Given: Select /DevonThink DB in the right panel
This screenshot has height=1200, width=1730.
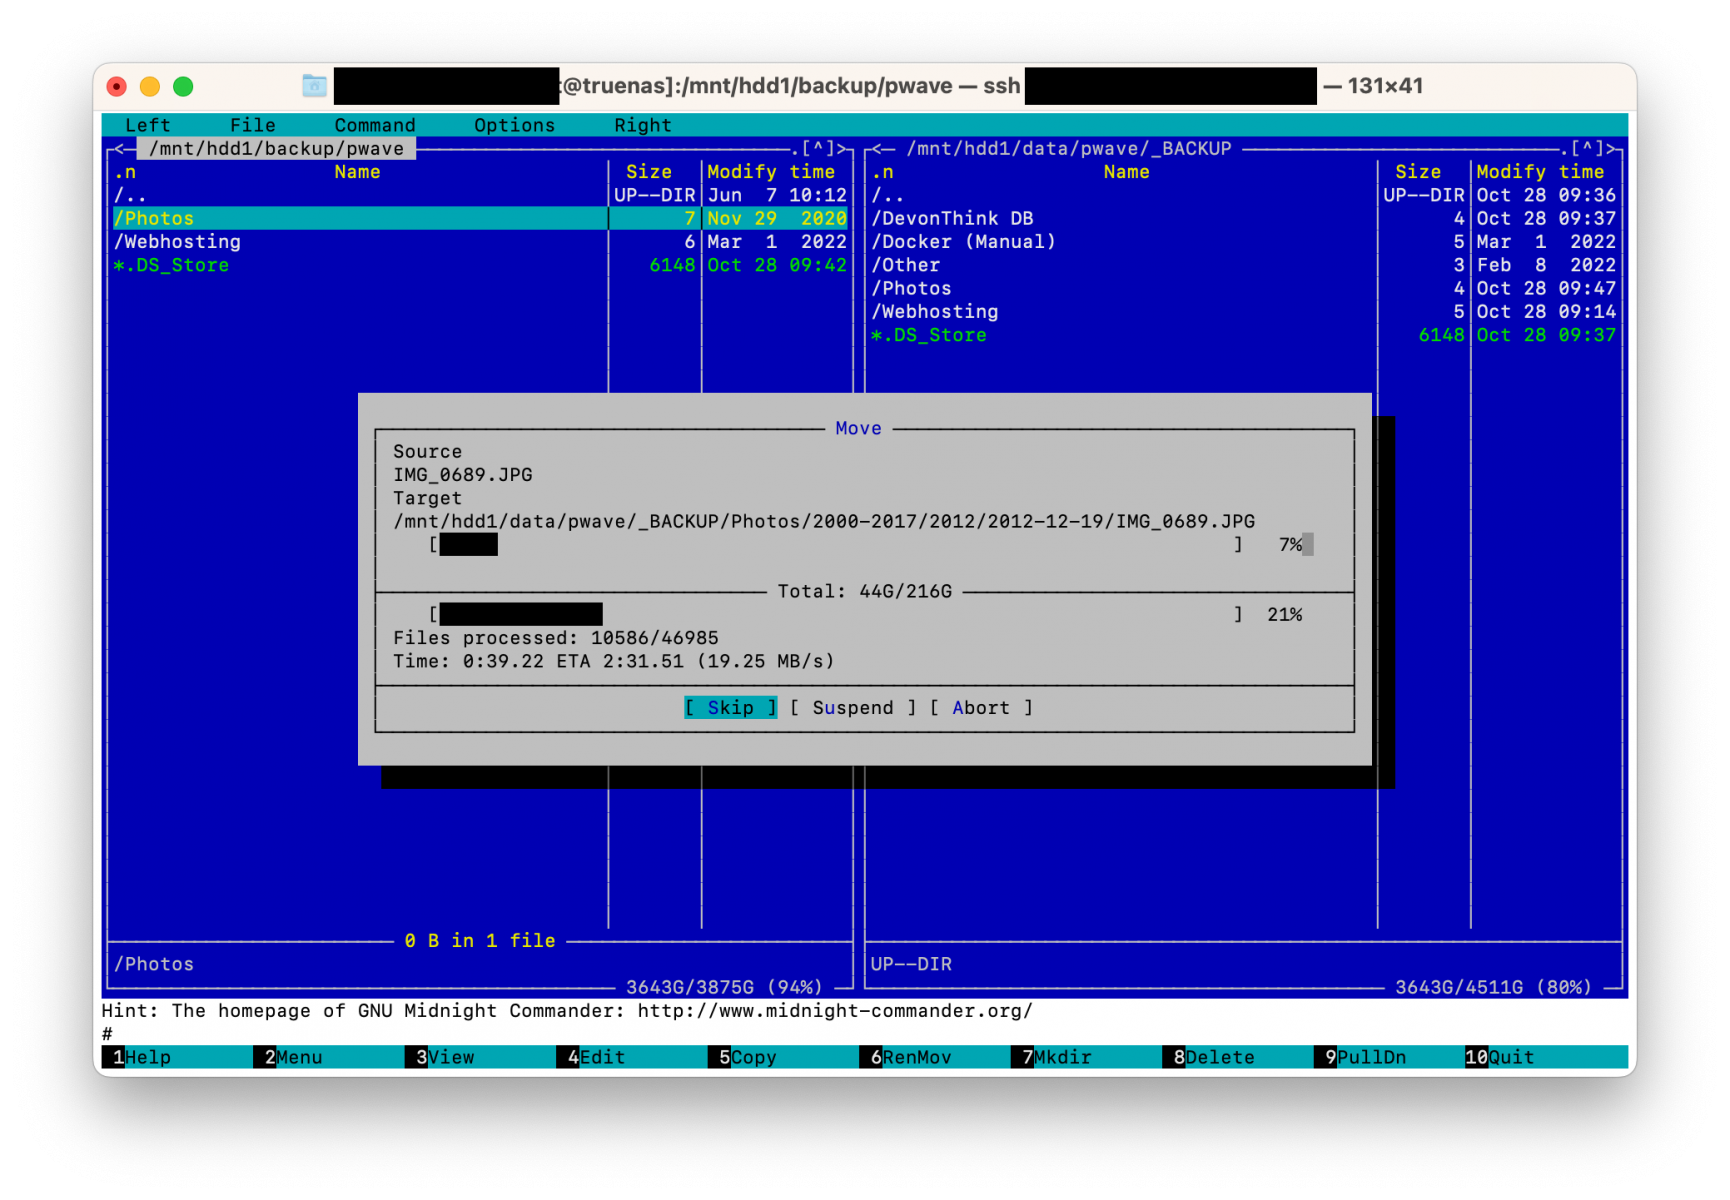Looking at the screenshot, I should click(951, 218).
